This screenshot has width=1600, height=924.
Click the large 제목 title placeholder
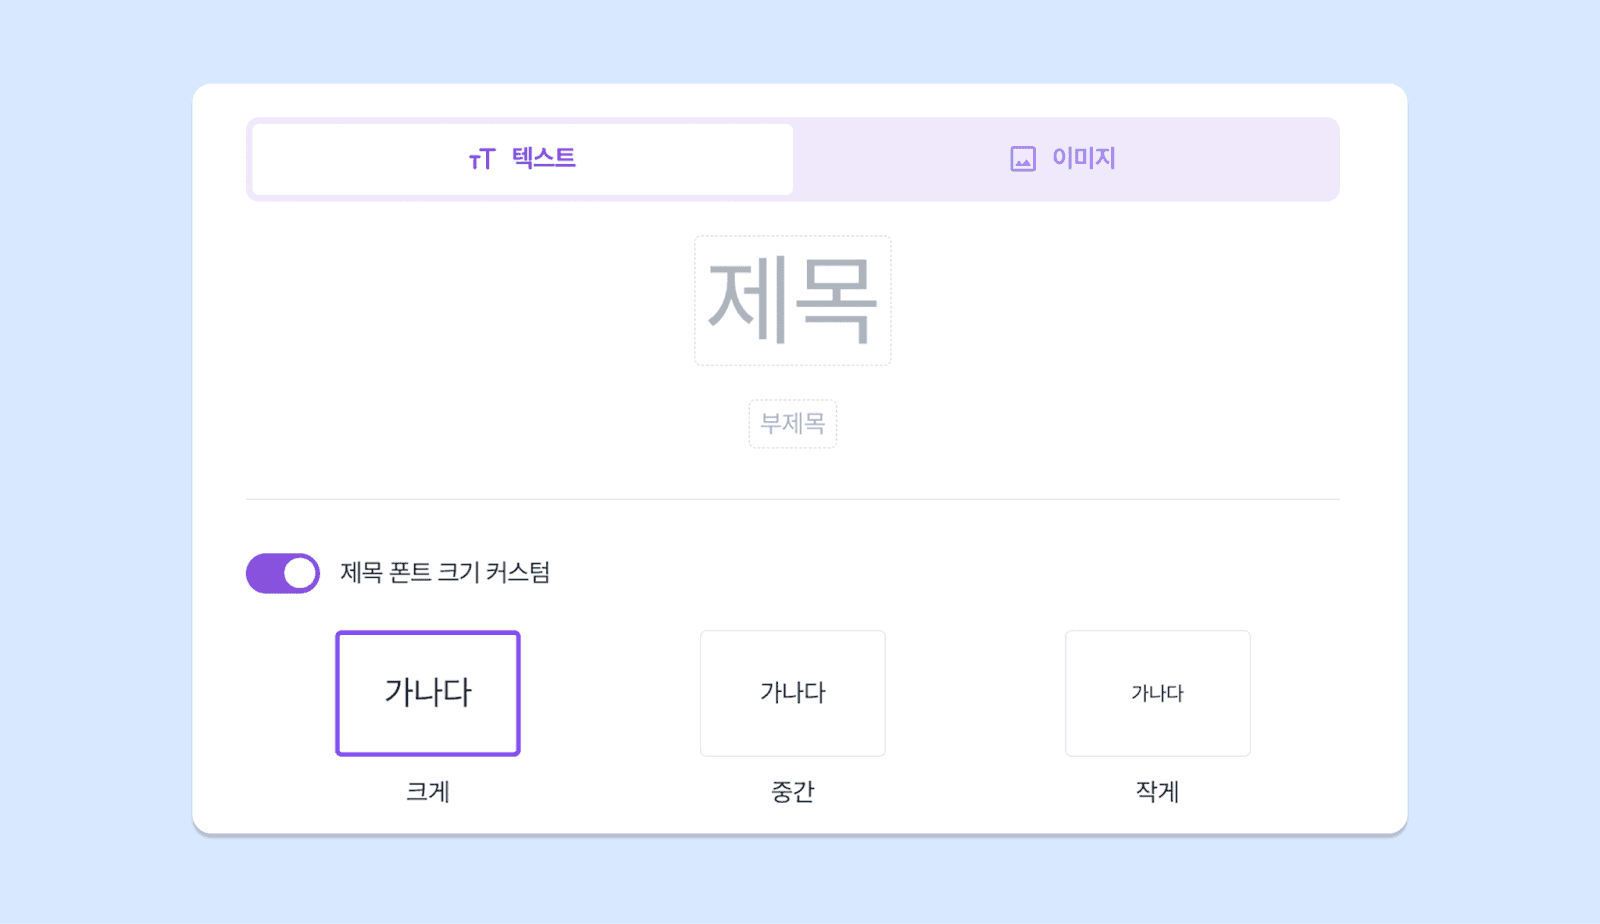[793, 301]
